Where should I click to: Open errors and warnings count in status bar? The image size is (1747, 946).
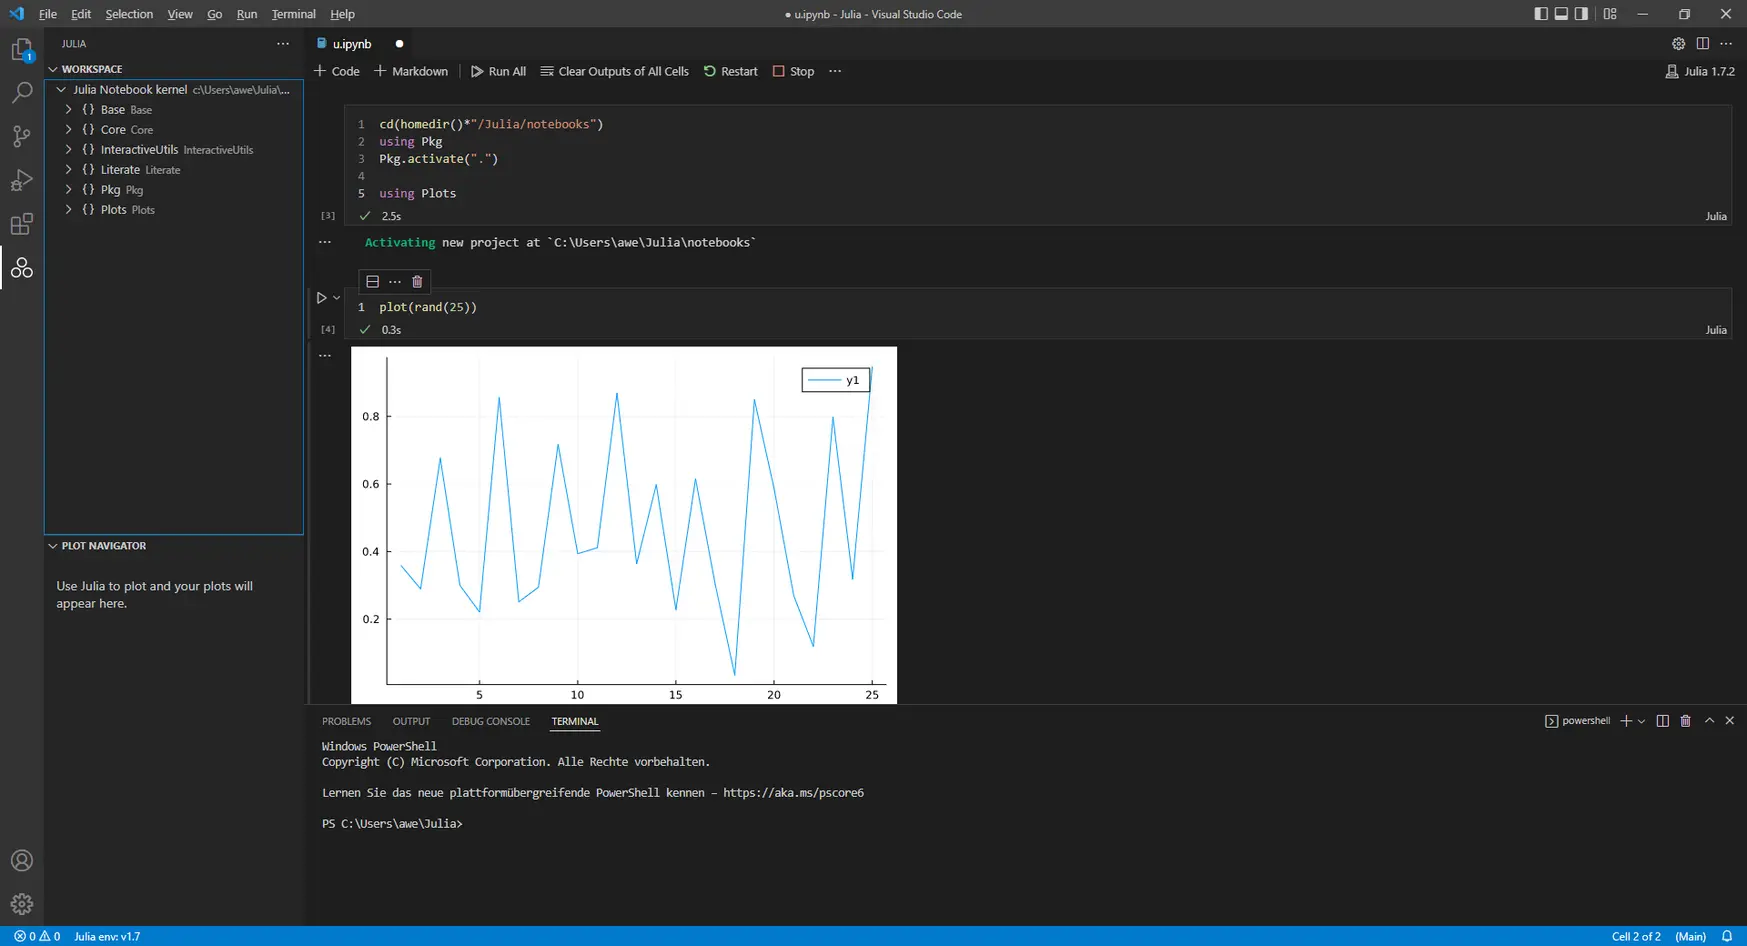click(x=37, y=937)
